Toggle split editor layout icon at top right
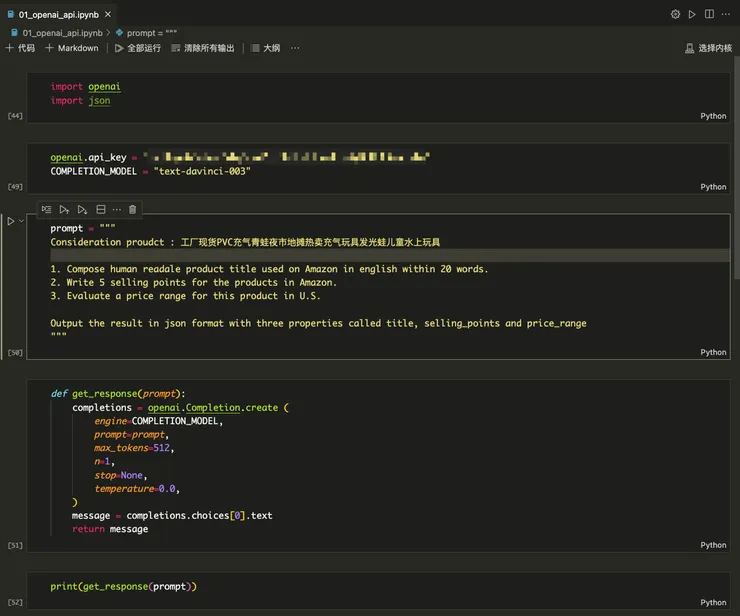Image resolution: width=740 pixels, height=616 pixels. point(709,14)
